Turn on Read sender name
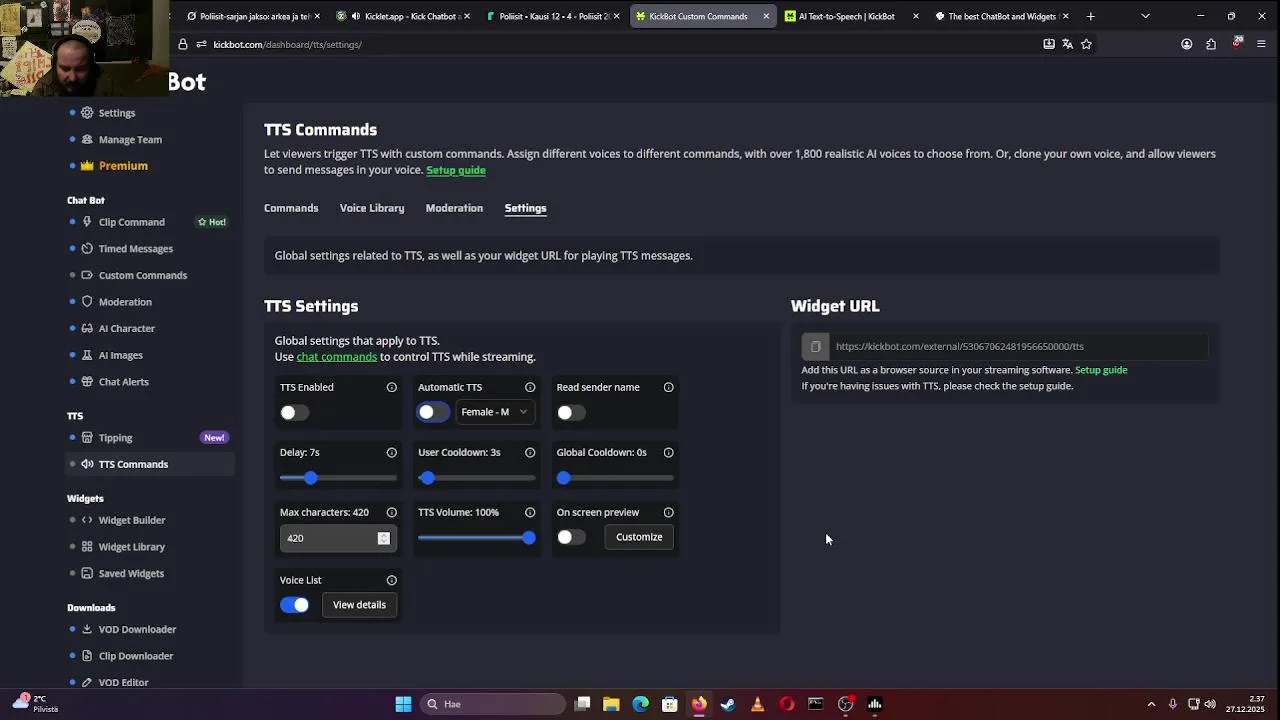1280x720 pixels. pyautogui.click(x=571, y=412)
